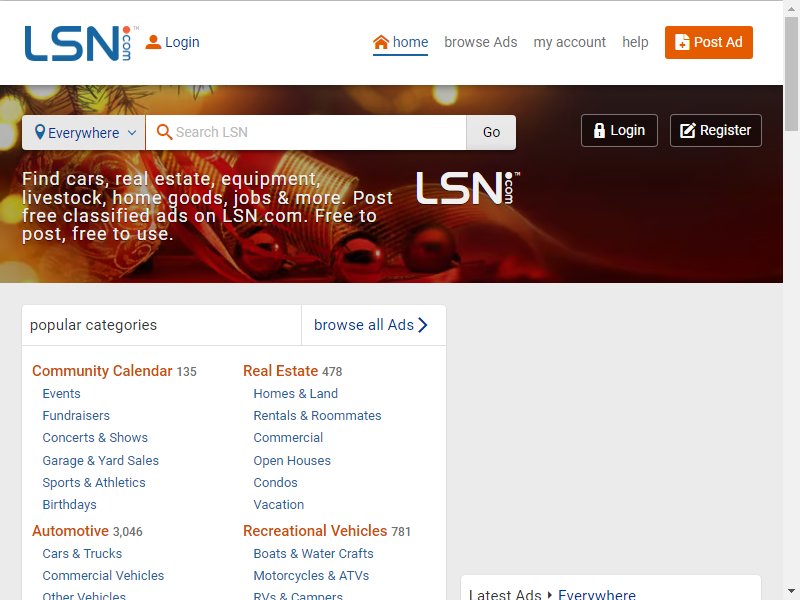Viewport: 800px width, 600px height.
Task: Click the banner Login button
Action: 619,131
